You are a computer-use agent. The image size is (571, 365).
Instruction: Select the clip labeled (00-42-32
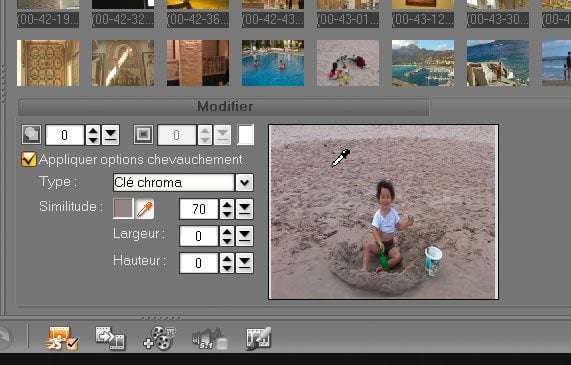point(123,20)
